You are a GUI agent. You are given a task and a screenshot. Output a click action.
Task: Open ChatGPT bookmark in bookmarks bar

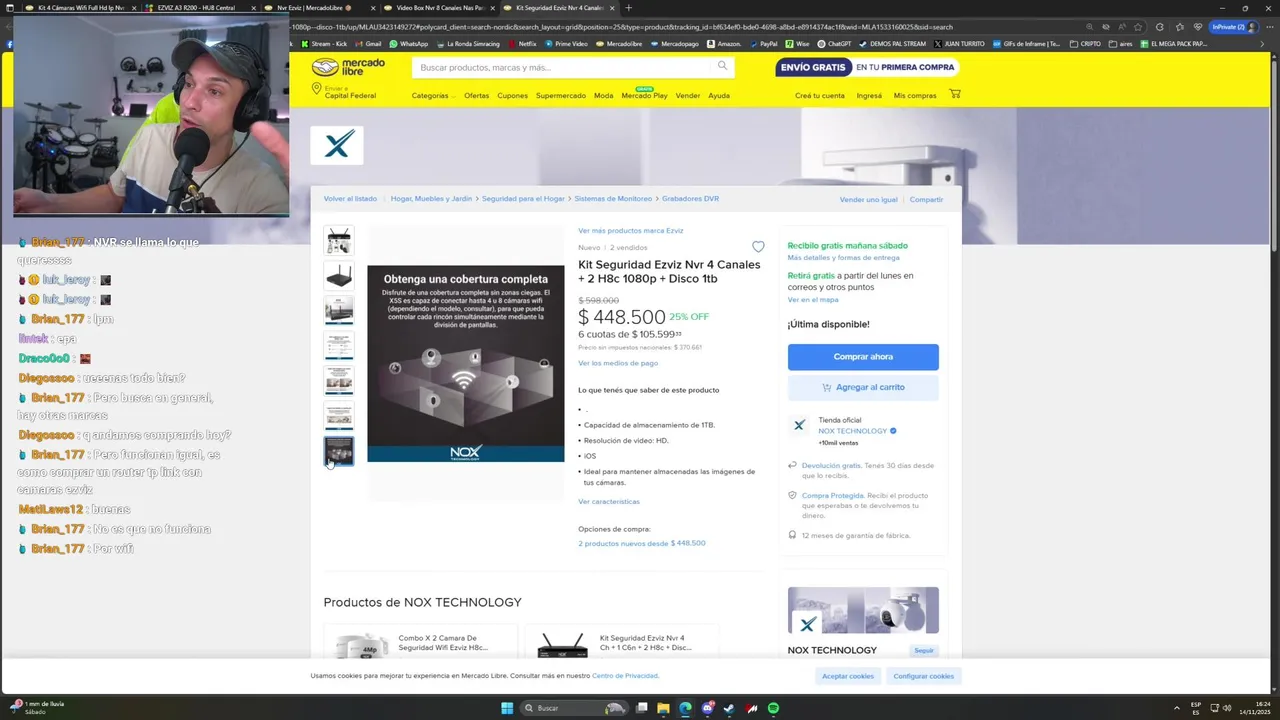point(835,44)
